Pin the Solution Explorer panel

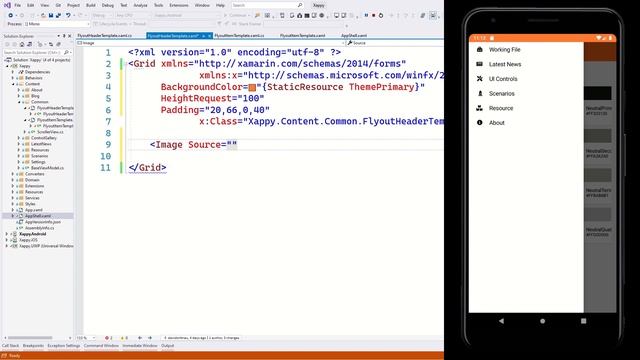point(64,36)
